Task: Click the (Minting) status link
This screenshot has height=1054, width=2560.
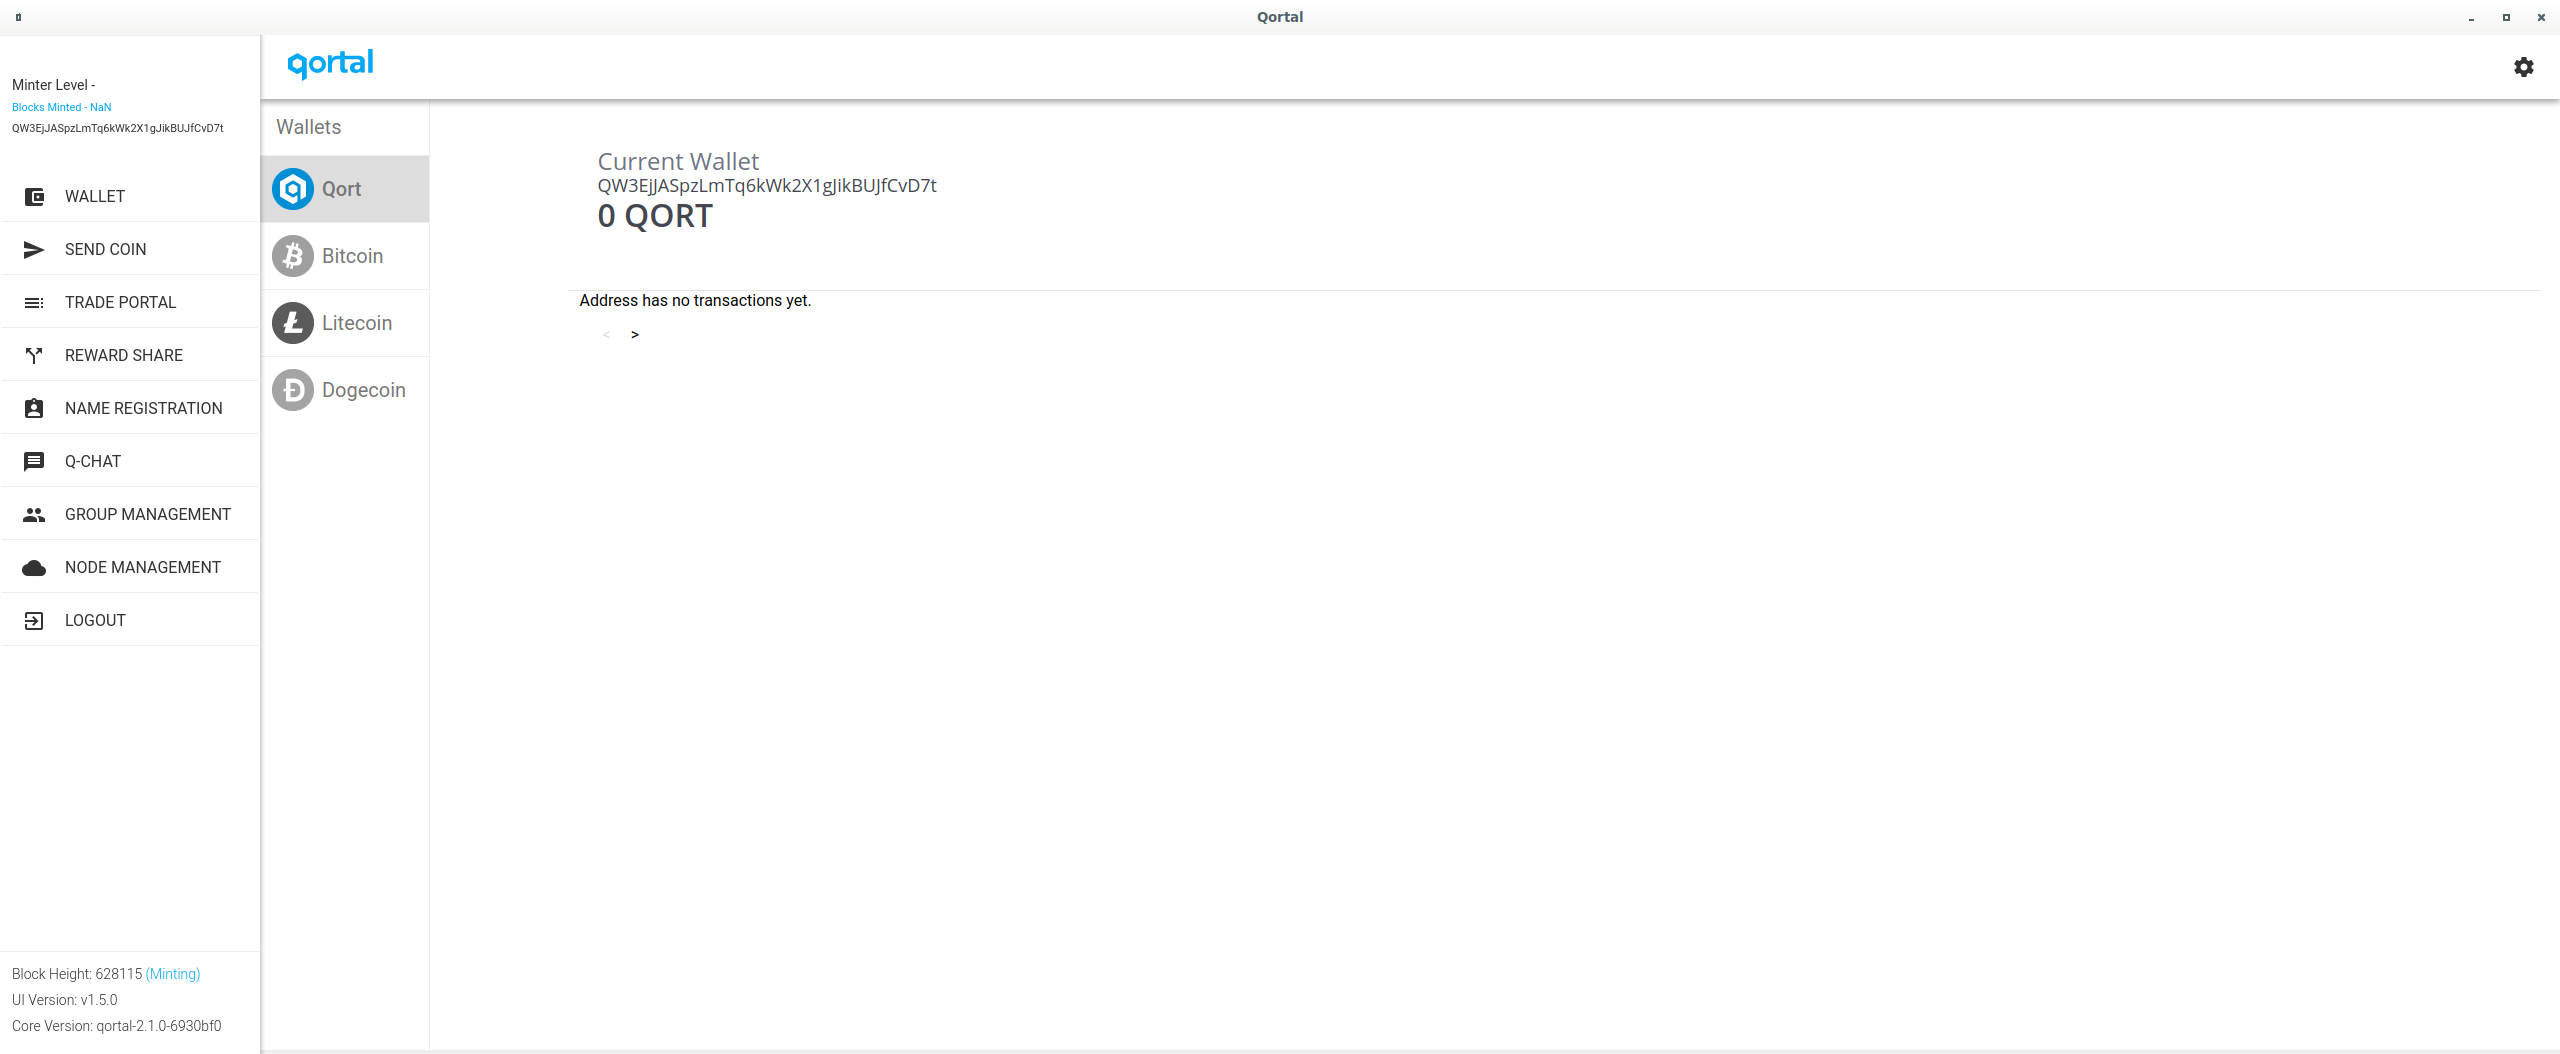Action: click(173, 974)
